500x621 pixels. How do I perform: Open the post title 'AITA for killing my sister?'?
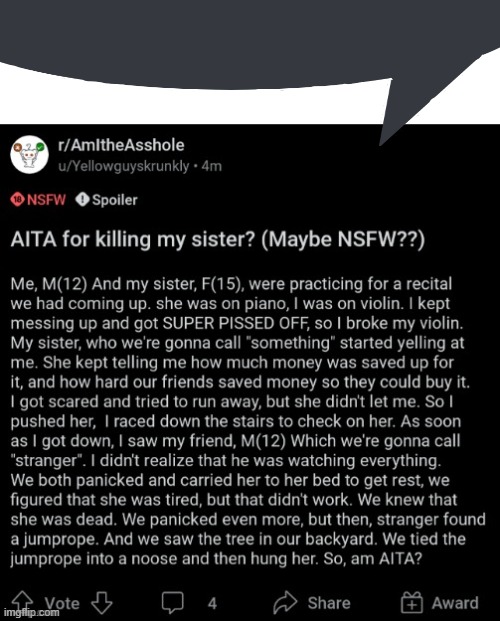(218, 239)
